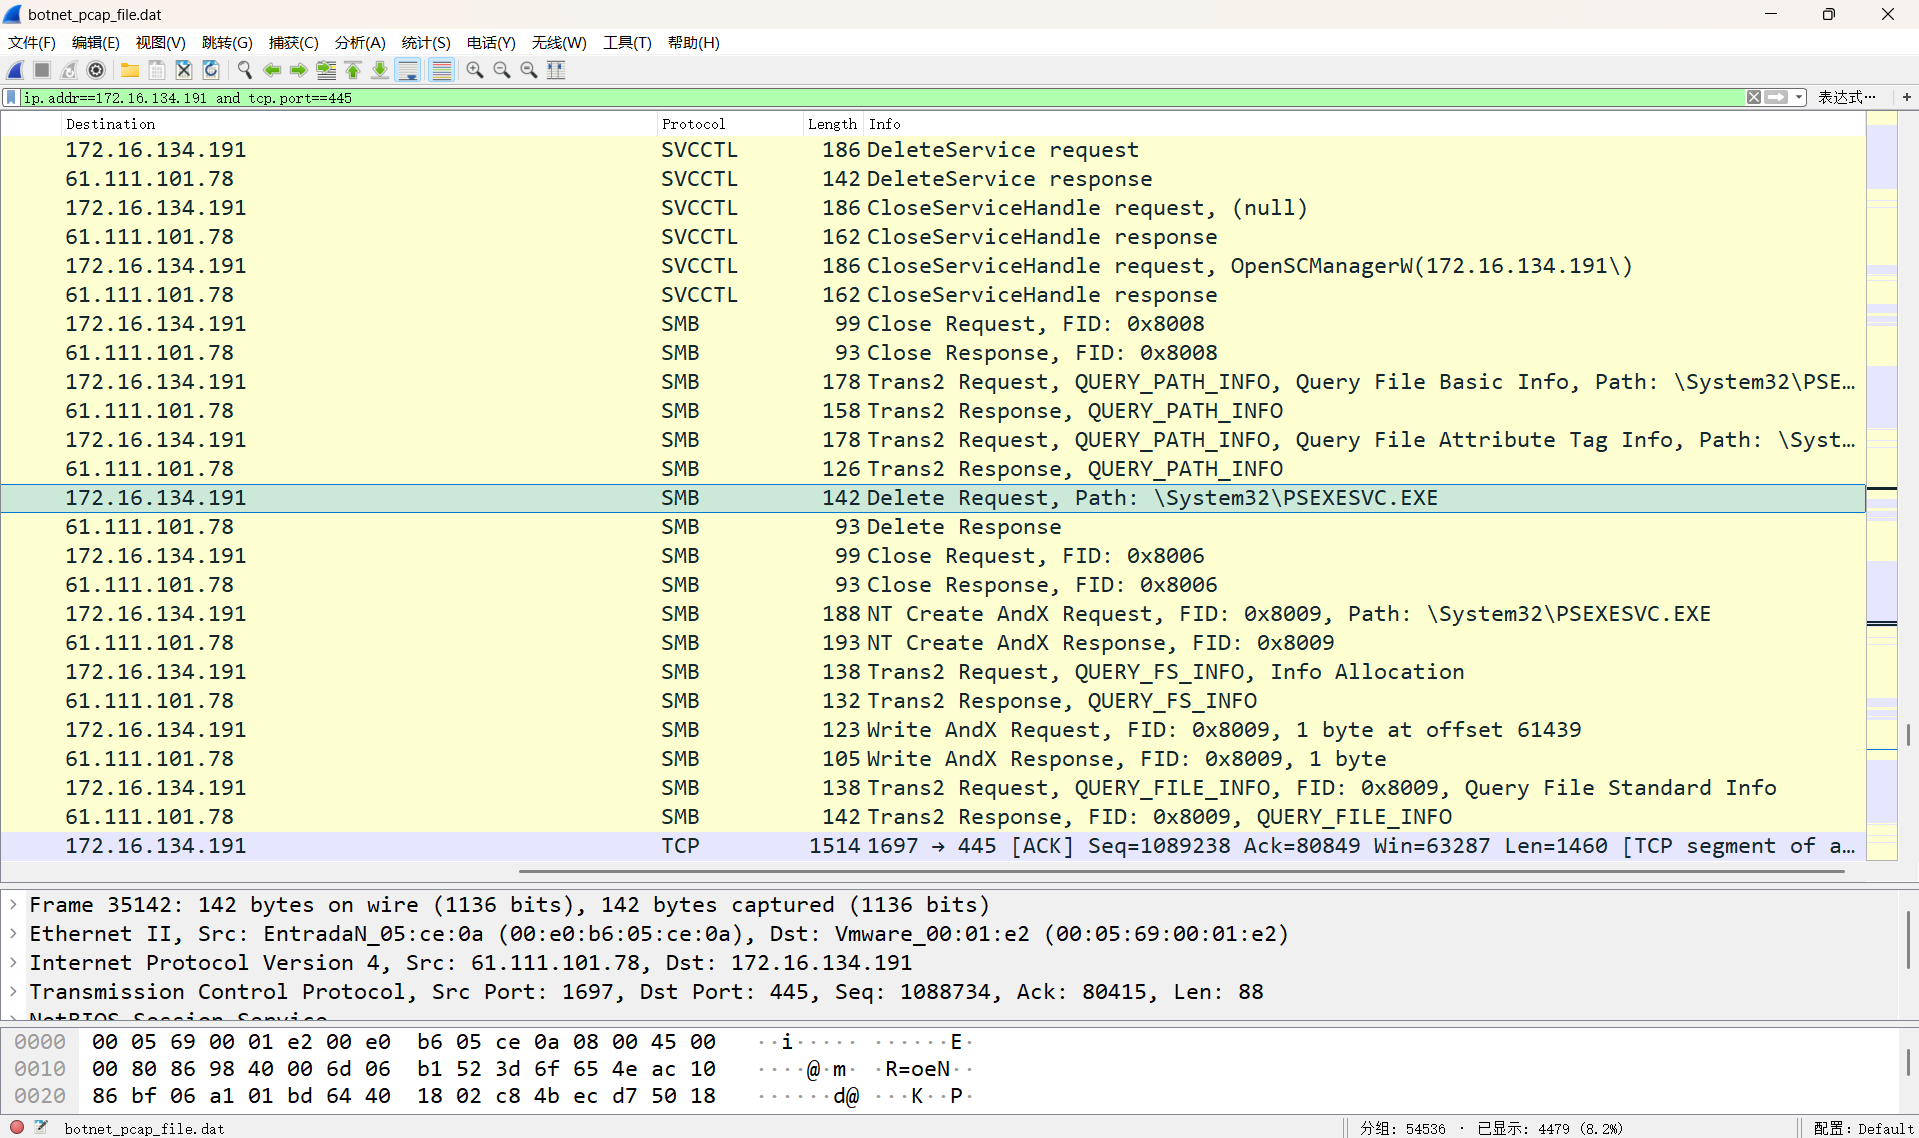Viewport: 1919px width, 1138px height.
Task: Expand Transmission Control Protocol details
Action: click(x=13, y=992)
